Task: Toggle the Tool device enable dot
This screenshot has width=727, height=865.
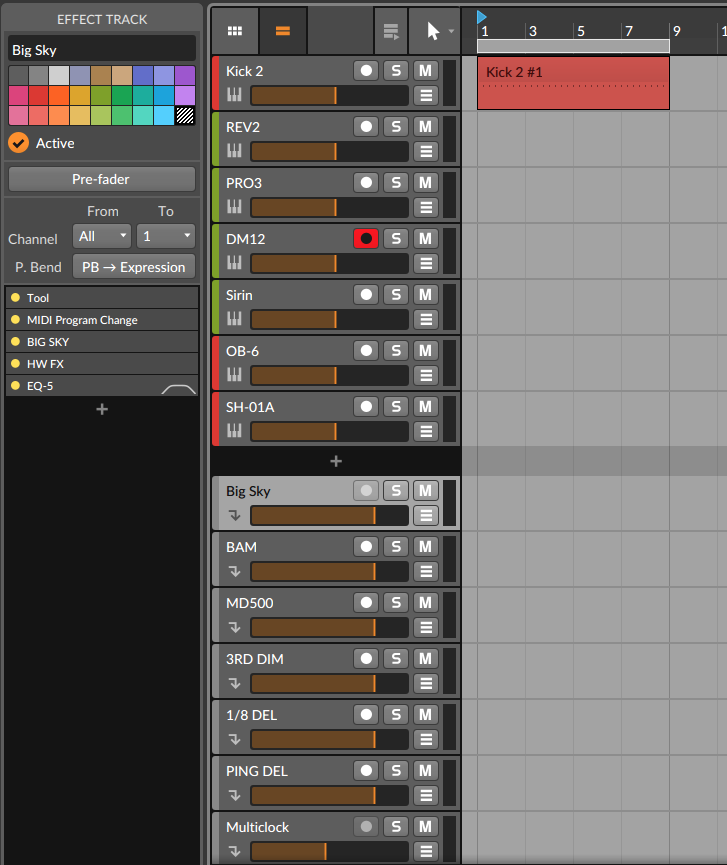Action: (x=15, y=297)
